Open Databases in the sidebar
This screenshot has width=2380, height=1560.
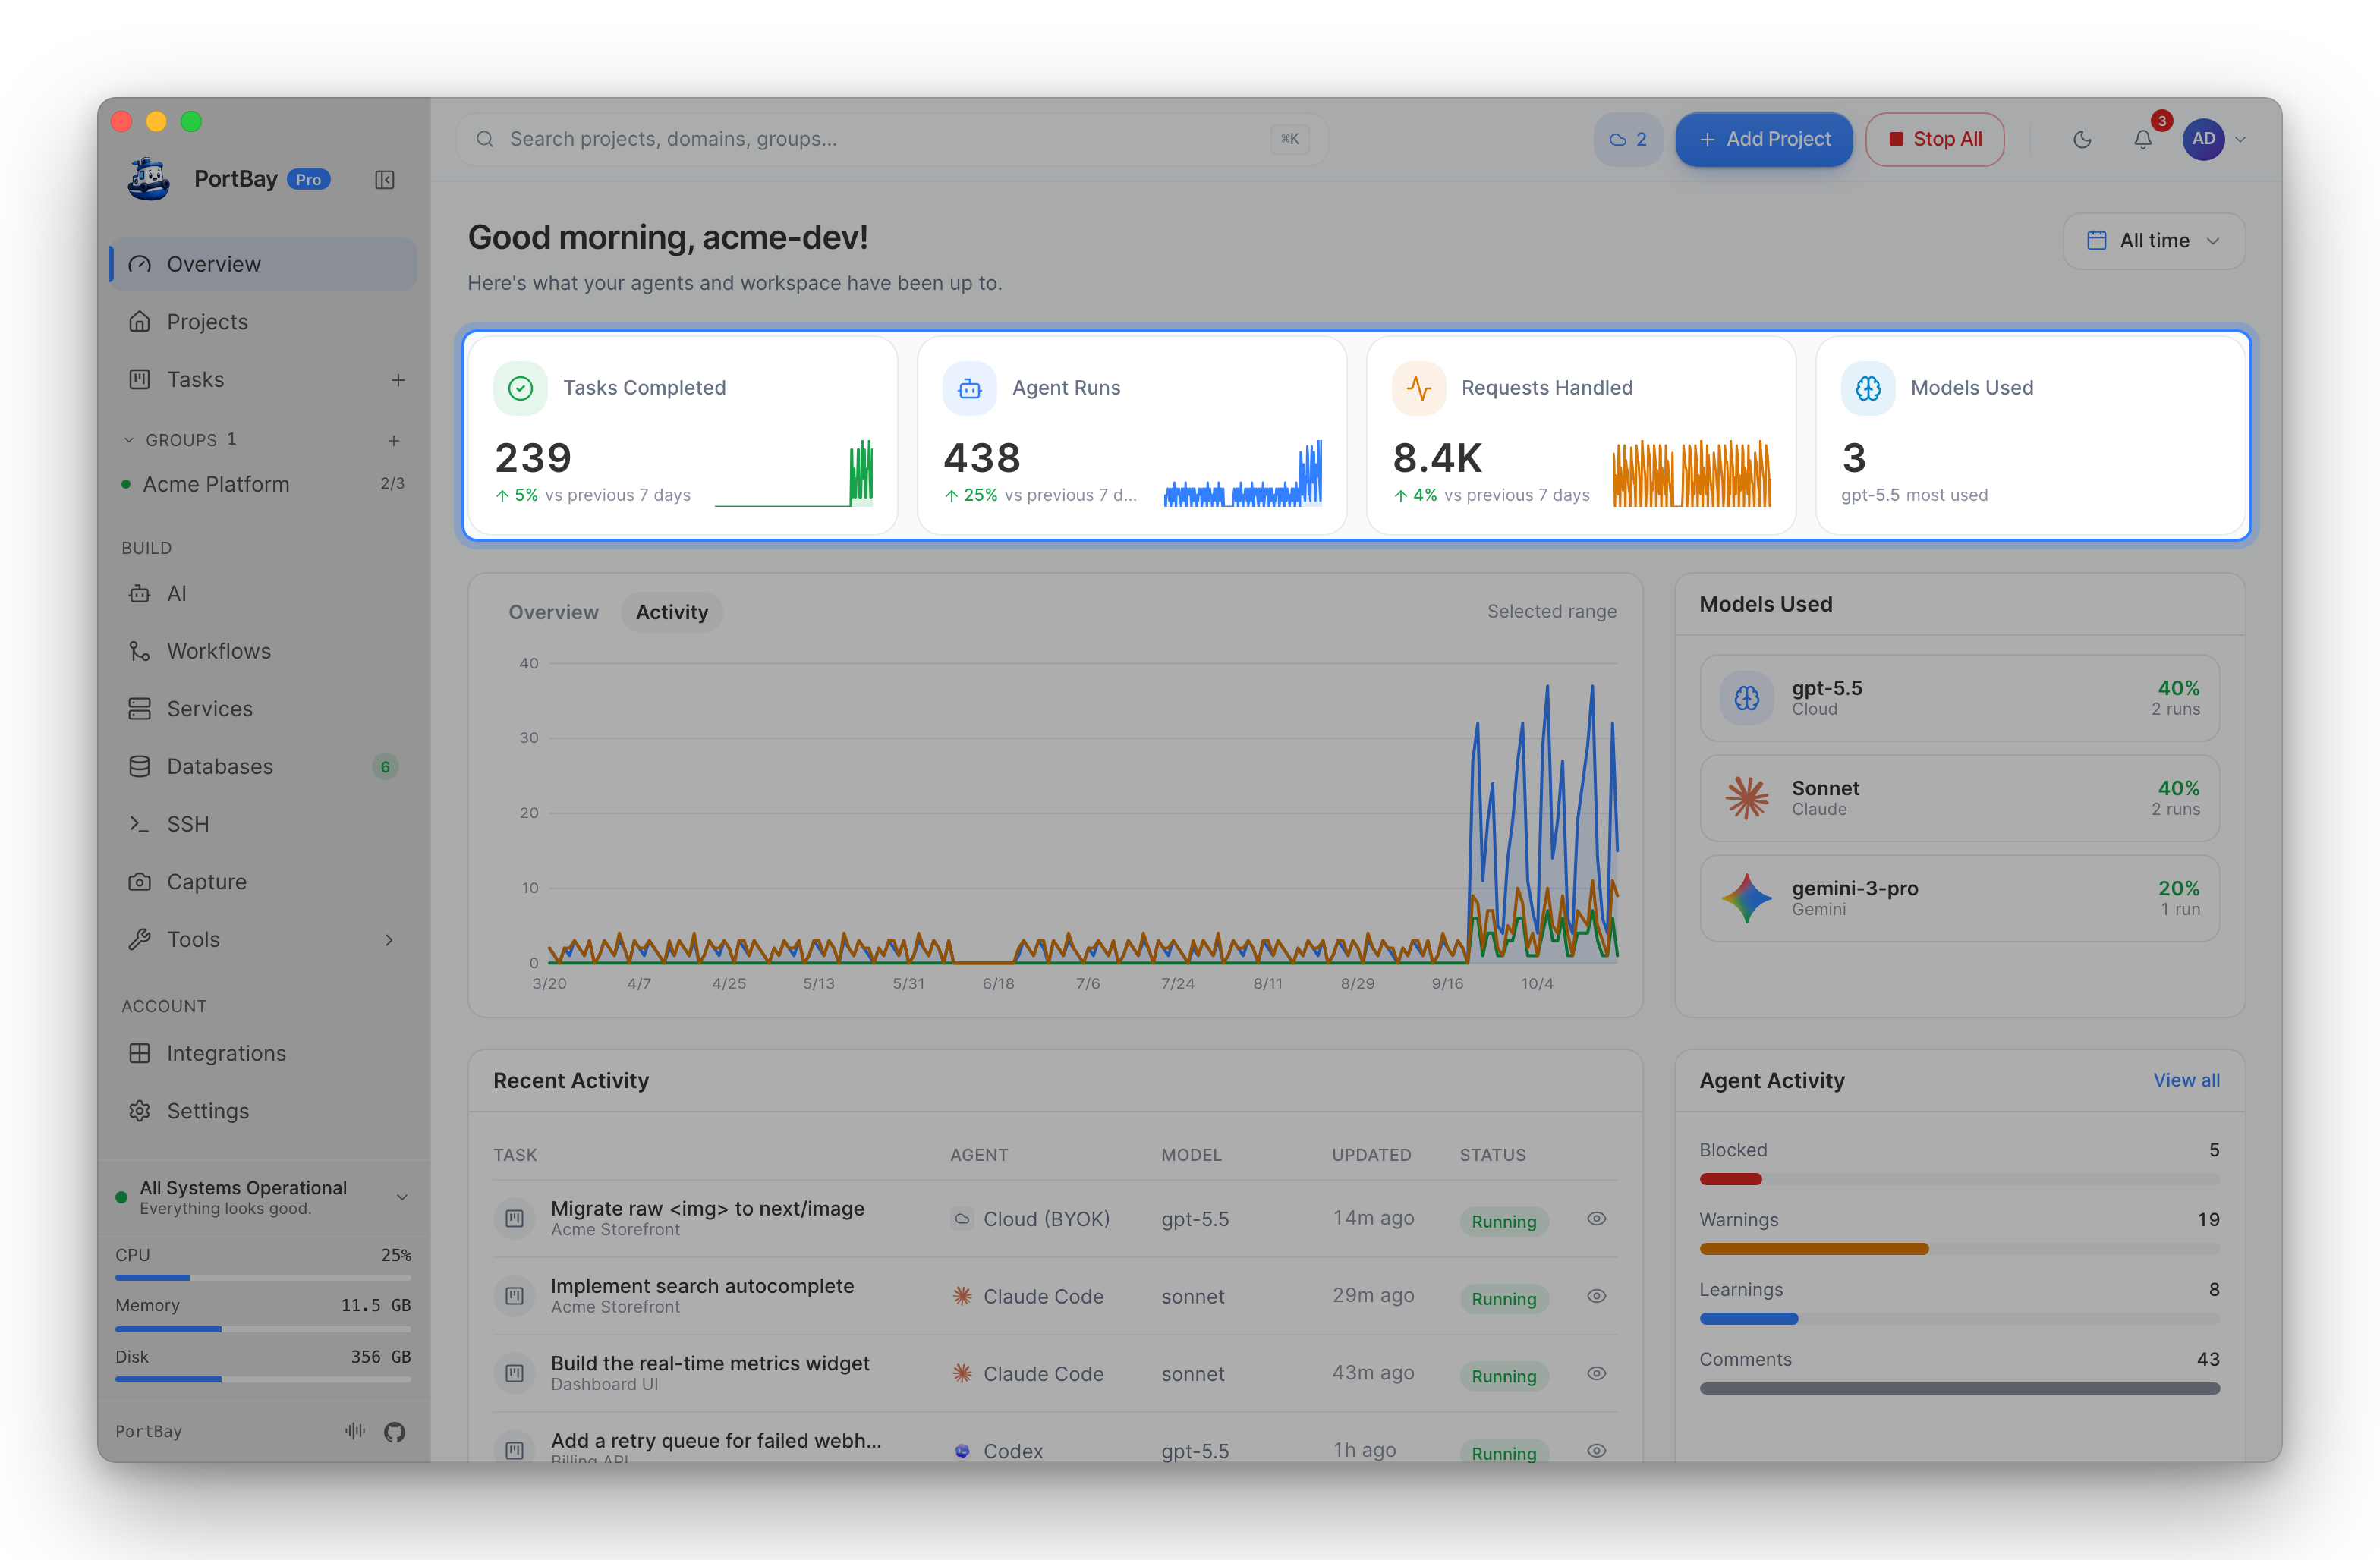coord(264,767)
